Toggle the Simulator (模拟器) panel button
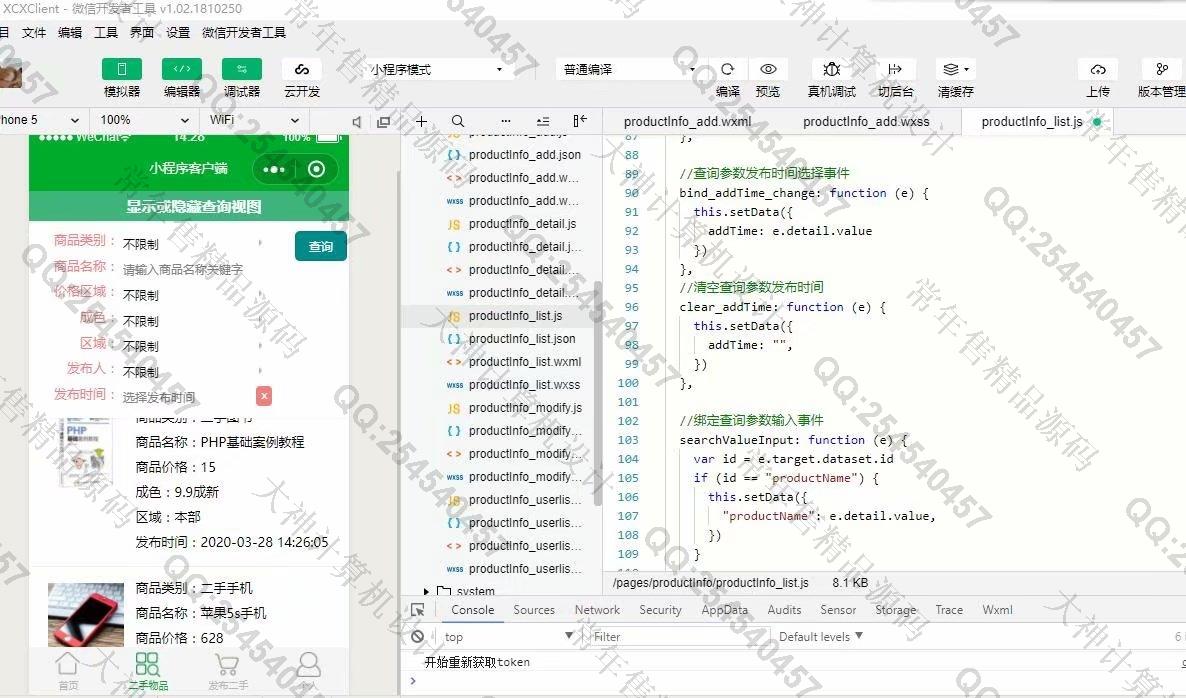Viewport: 1186px width, 698px height. coord(122,69)
